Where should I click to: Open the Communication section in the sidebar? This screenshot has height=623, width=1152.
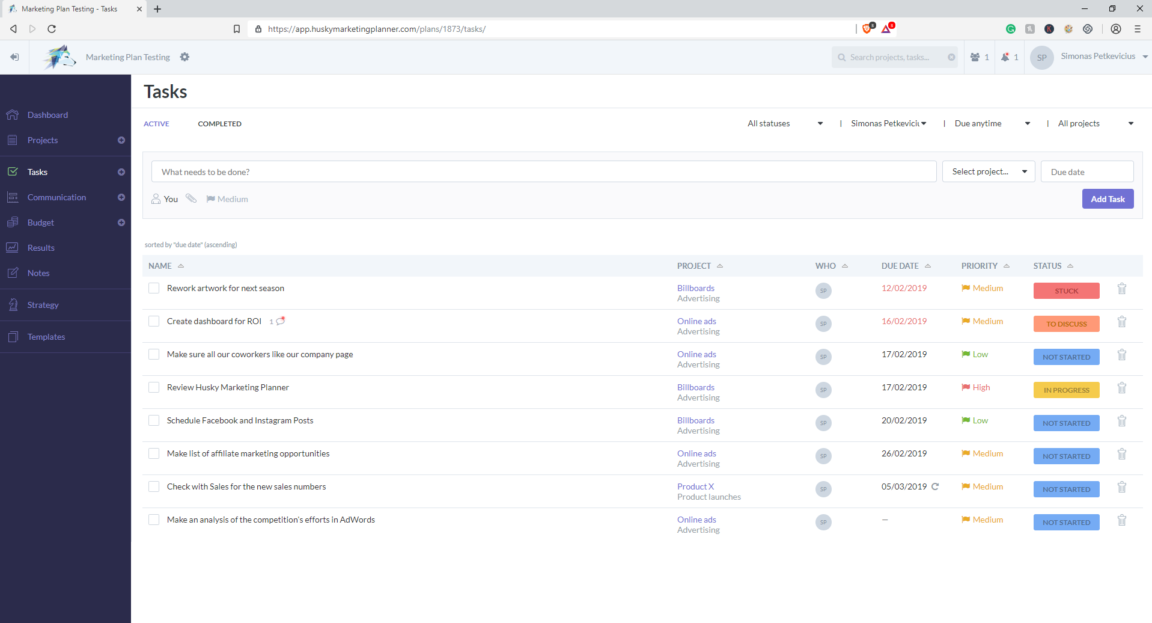coord(55,197)
